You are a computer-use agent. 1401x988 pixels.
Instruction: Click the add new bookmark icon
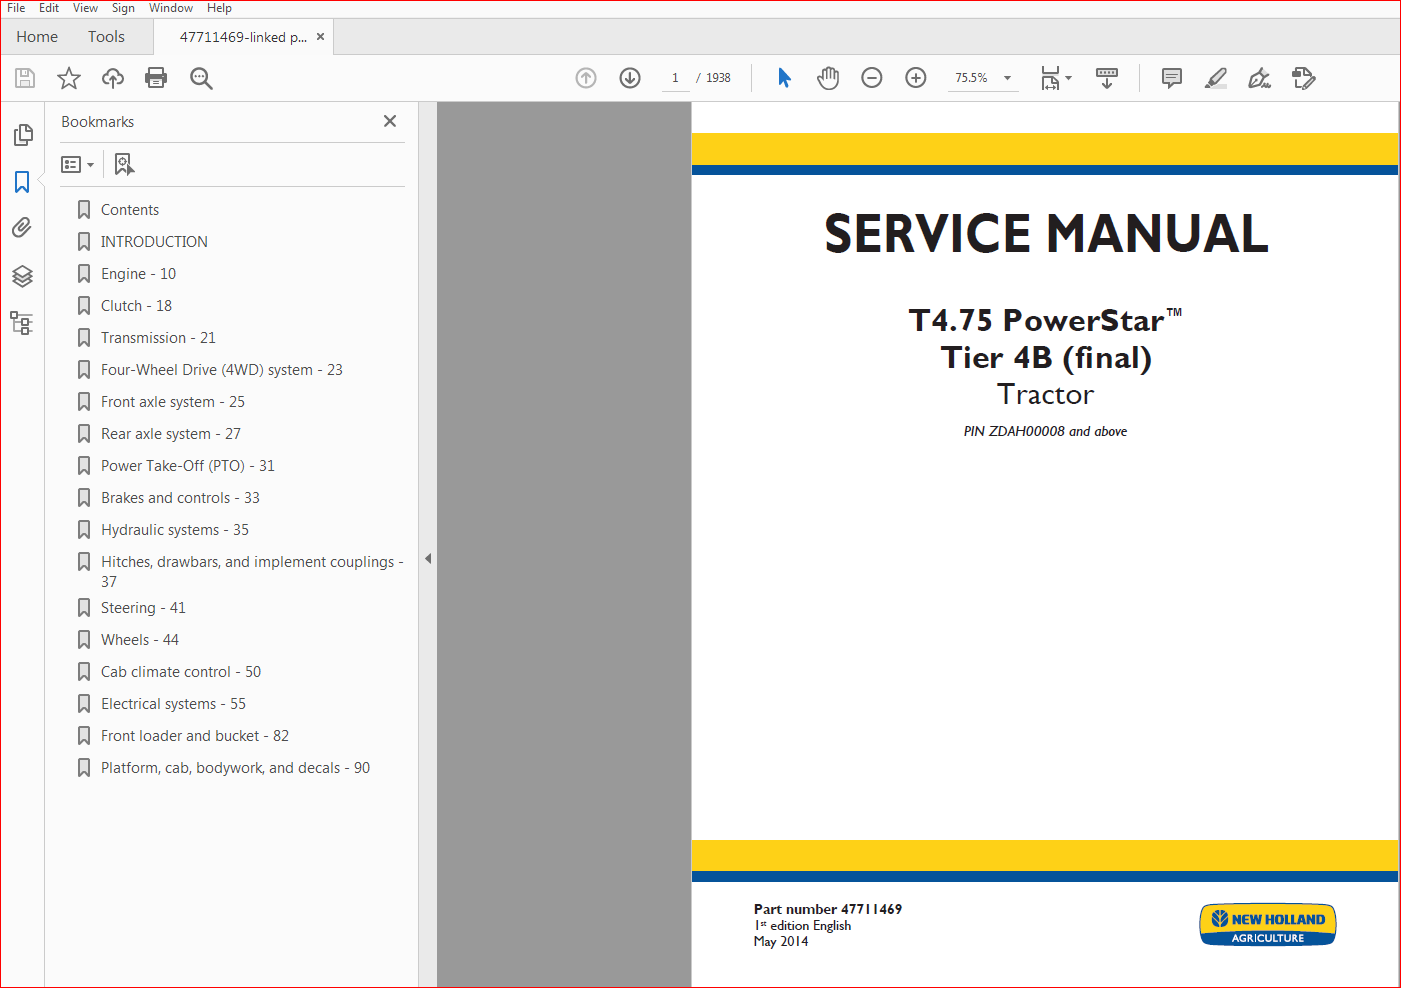[124, 164]
